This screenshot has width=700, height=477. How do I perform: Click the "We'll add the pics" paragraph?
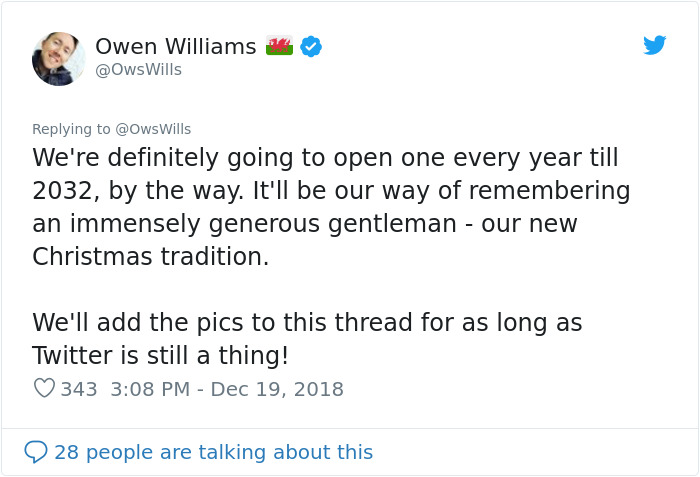(x=307, y=339)
